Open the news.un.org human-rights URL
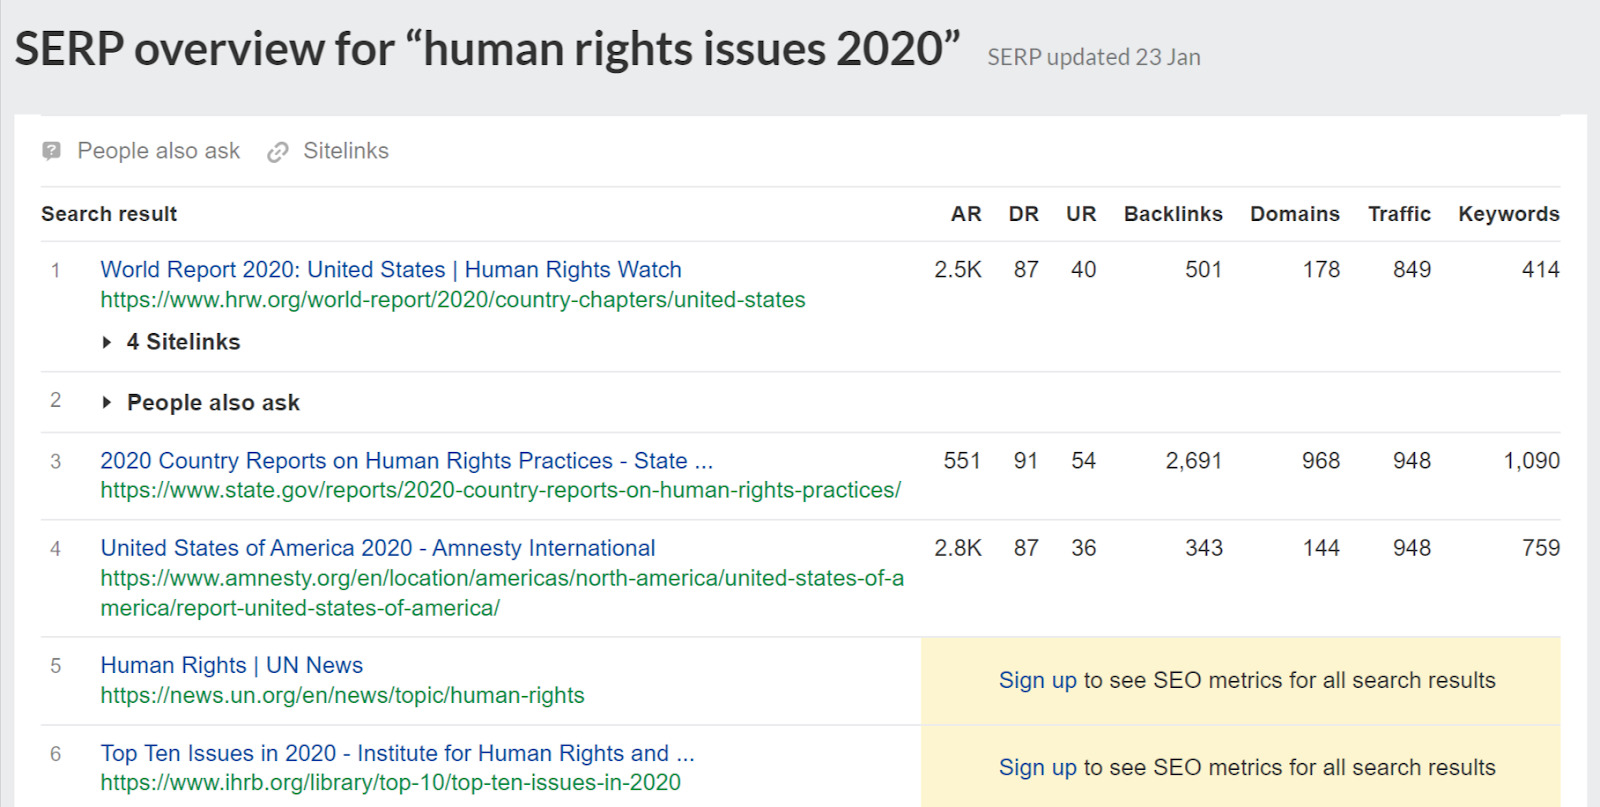The height and width of the screenshot is (807, 1600). pyautogui.click(x=343, y=695)
